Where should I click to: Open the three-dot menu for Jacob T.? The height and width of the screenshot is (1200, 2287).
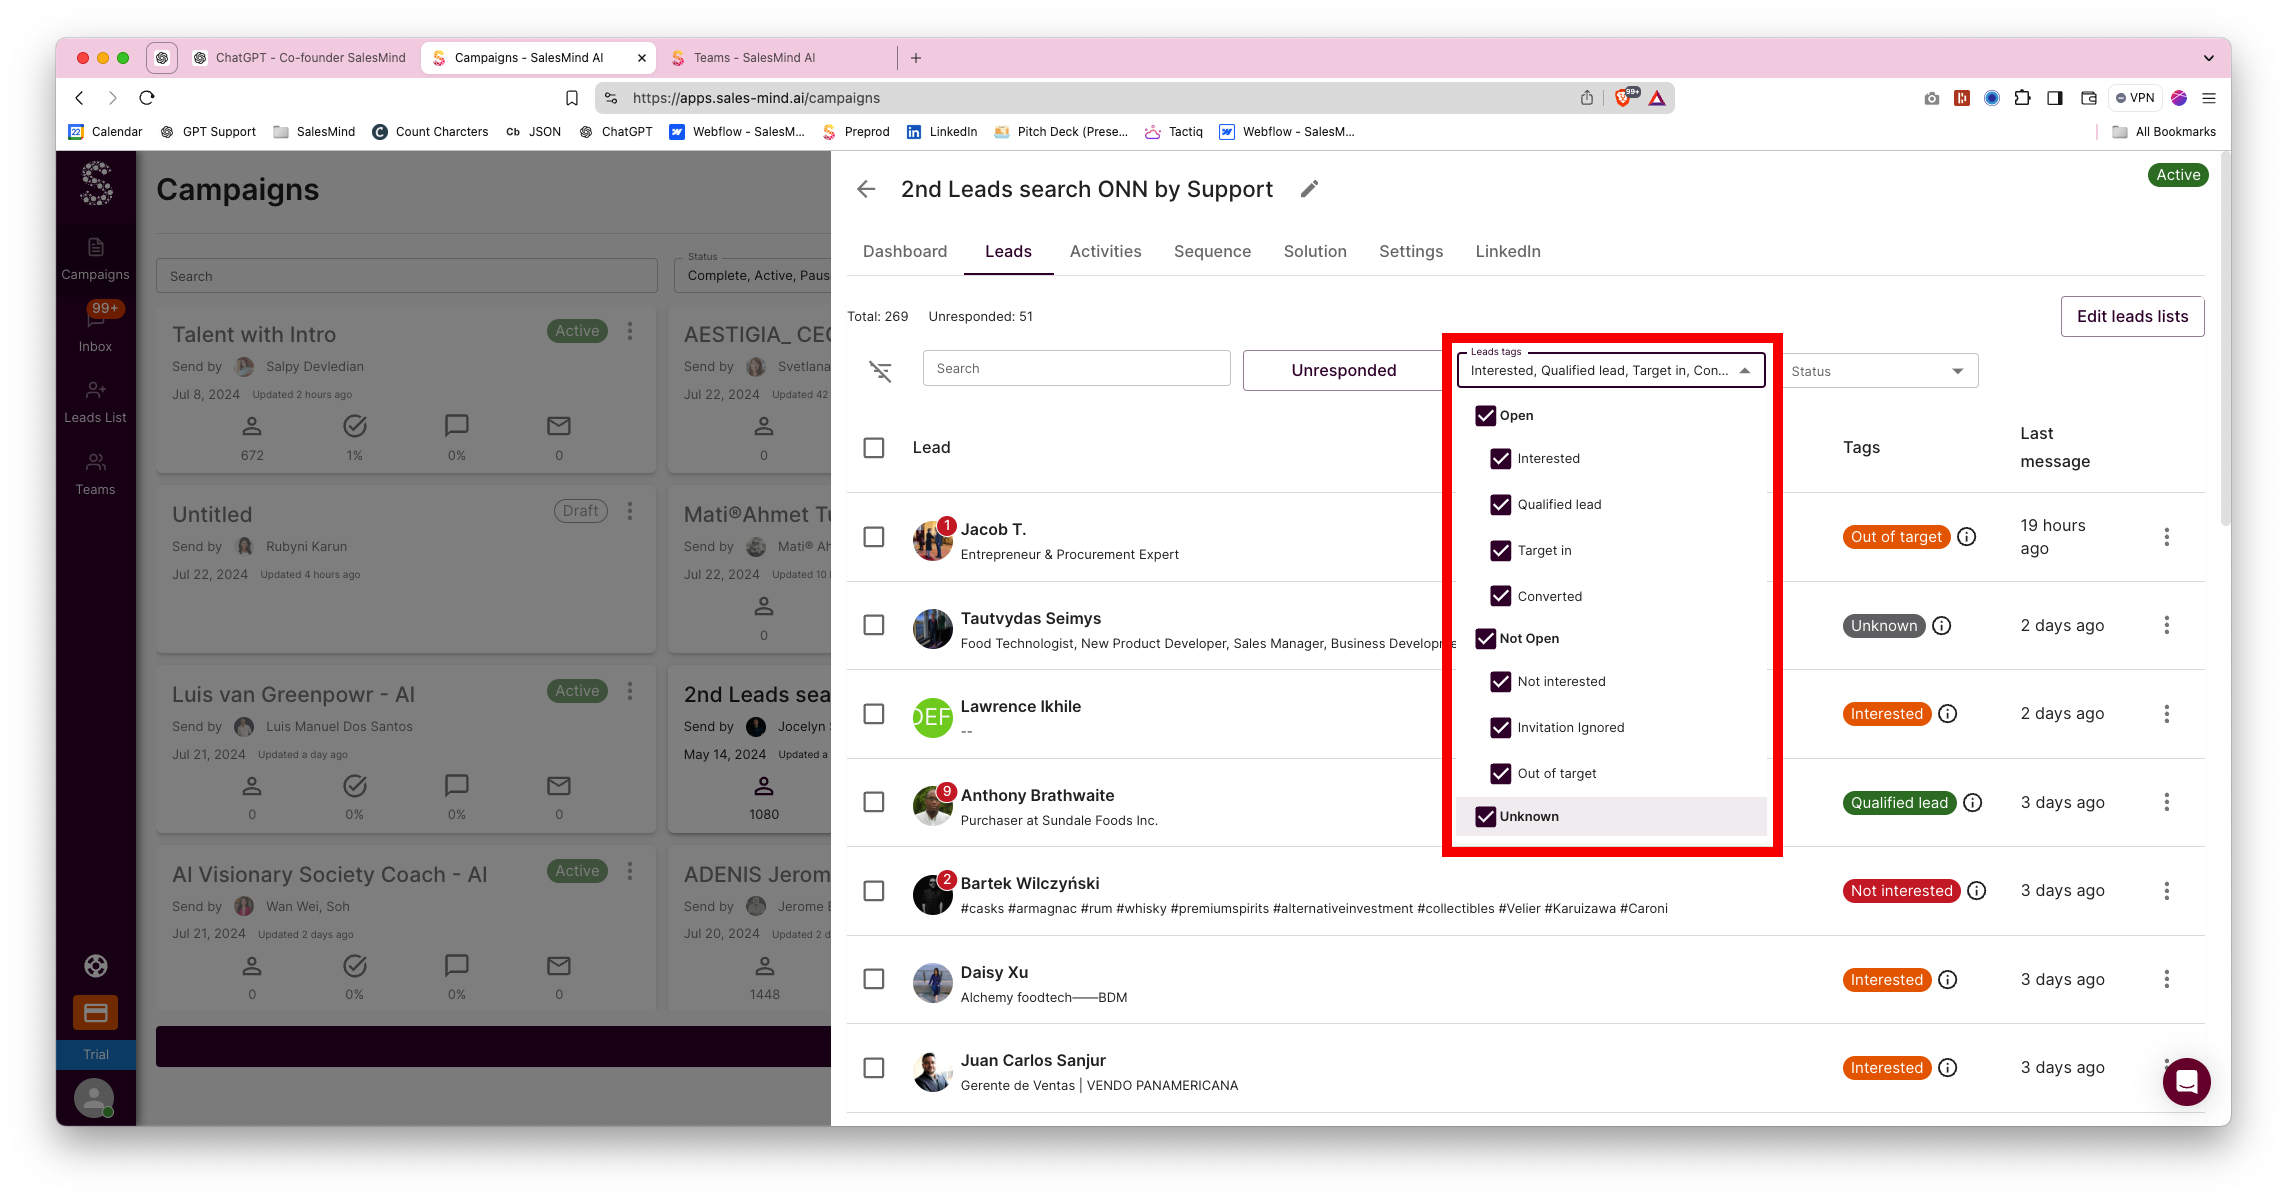pos(2166,537)
